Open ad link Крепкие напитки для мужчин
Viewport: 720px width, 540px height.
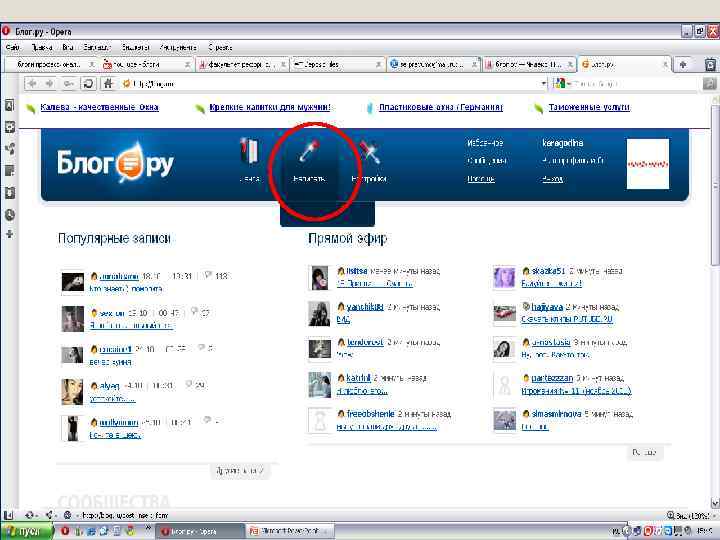[x=270, y=107]
